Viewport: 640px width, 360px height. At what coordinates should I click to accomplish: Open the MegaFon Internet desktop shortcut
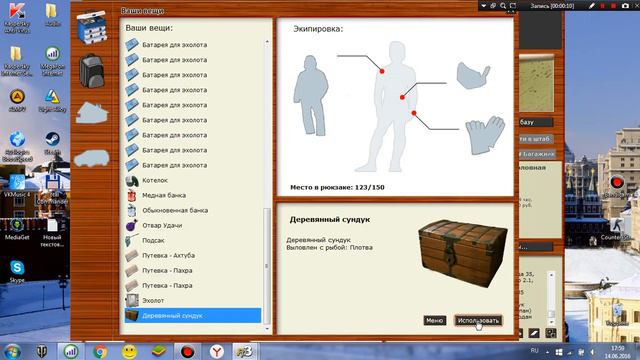click(52, 61)
